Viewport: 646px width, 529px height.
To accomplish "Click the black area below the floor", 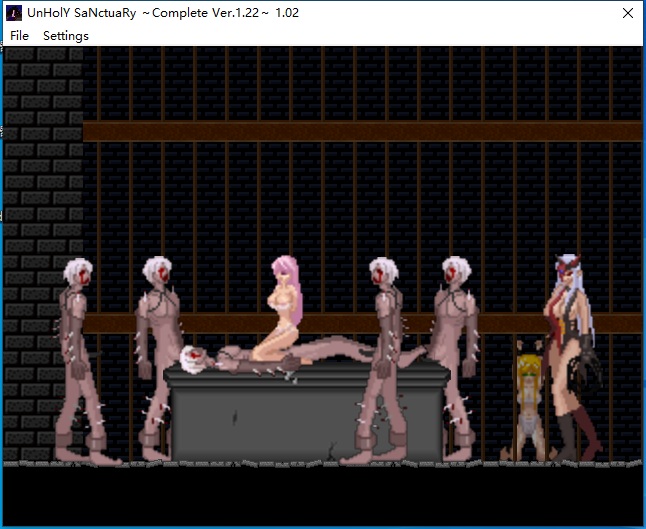I will pyautogui.click(x=320, y=498).
